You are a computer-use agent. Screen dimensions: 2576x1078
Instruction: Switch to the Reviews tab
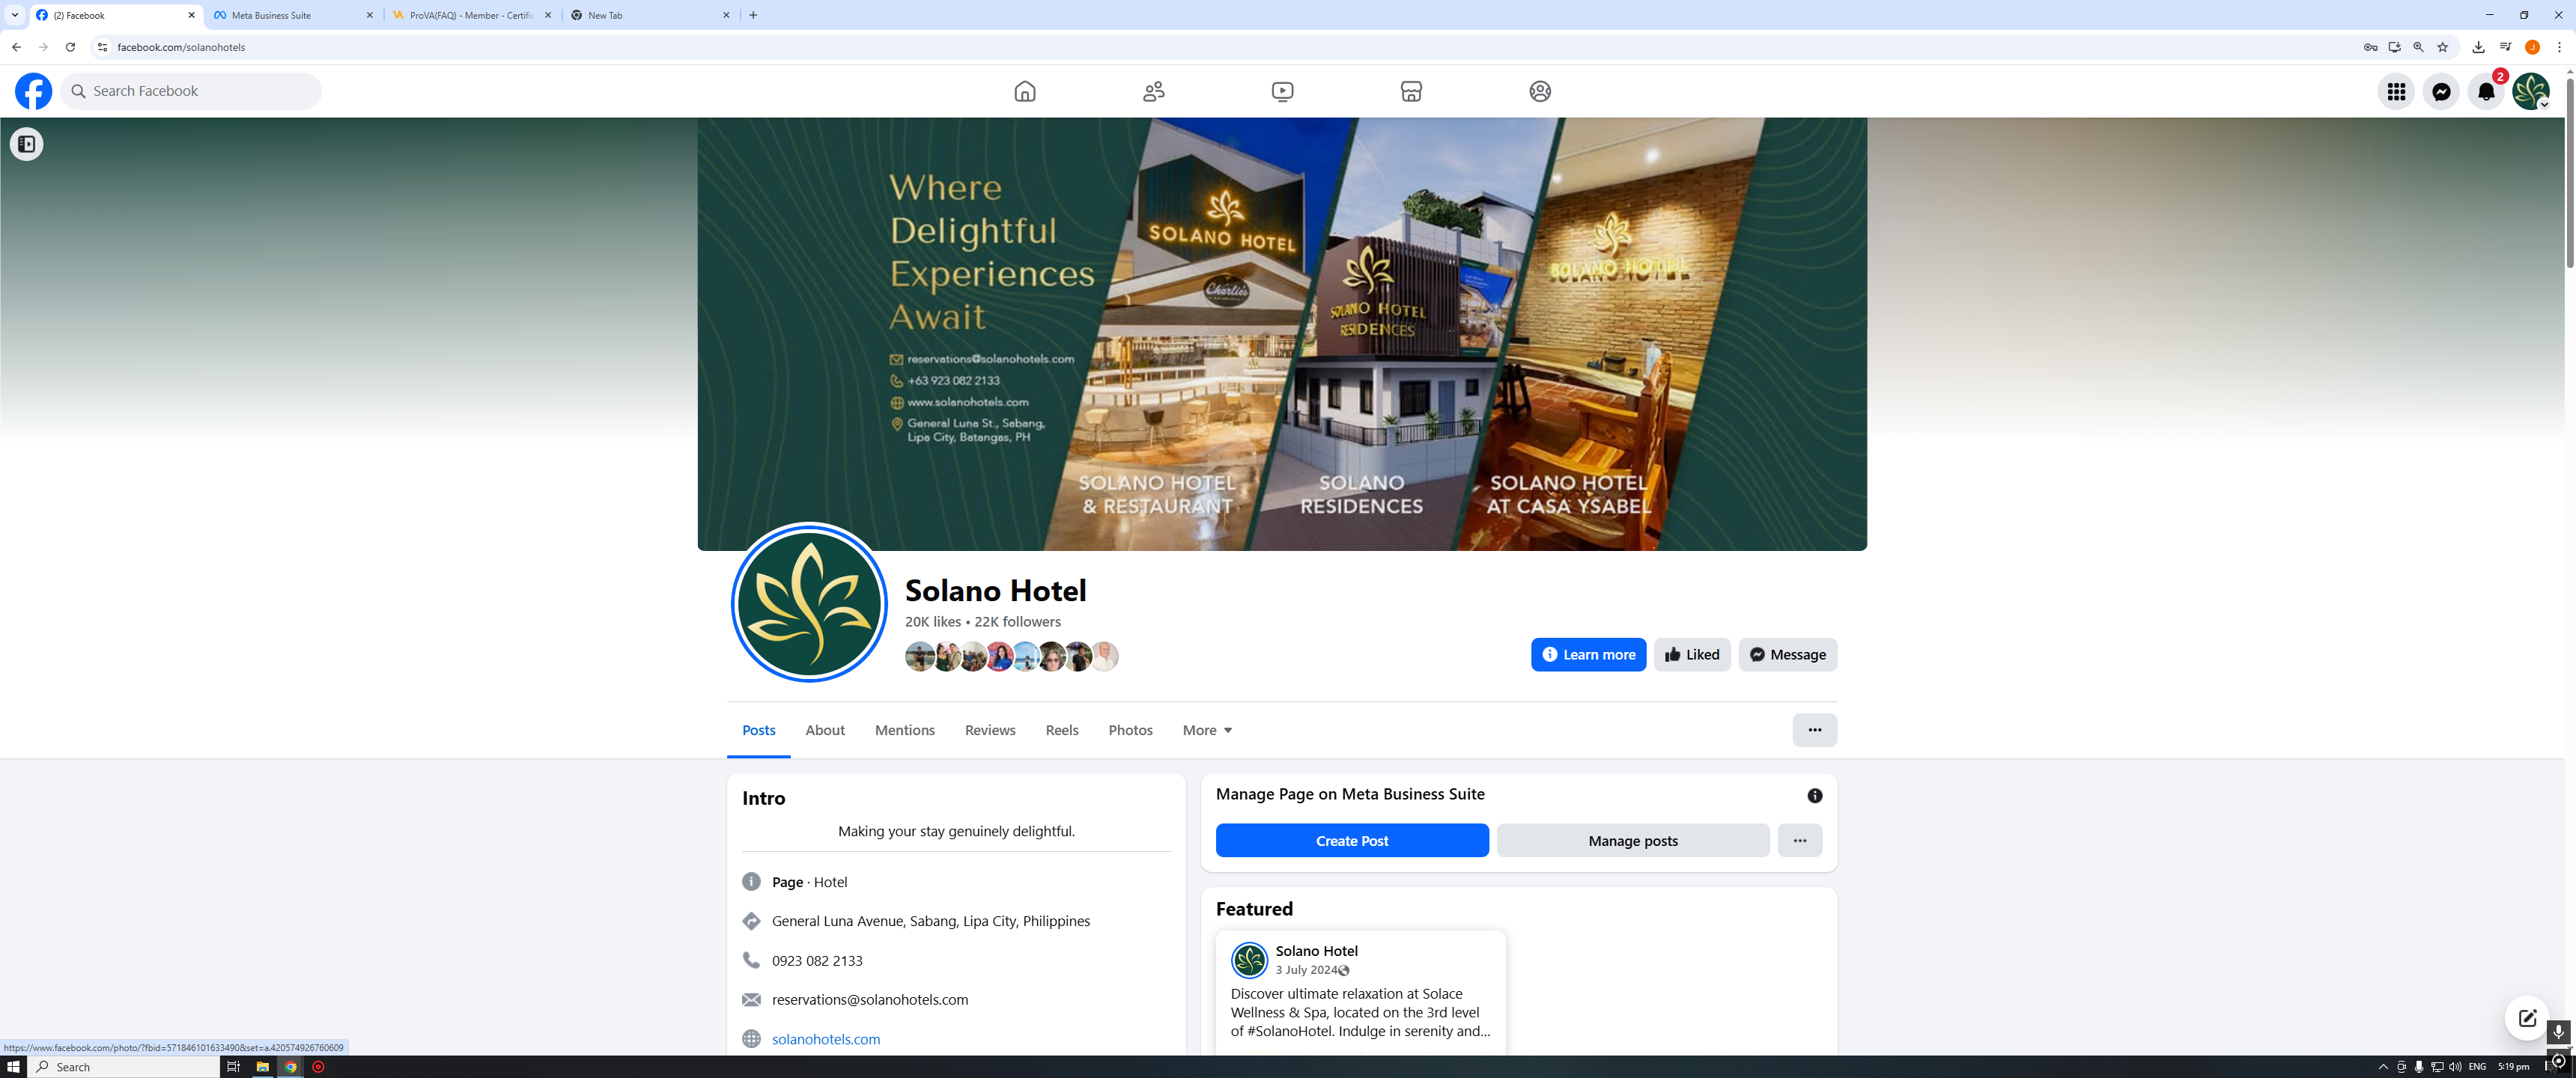tap(990, 730)
